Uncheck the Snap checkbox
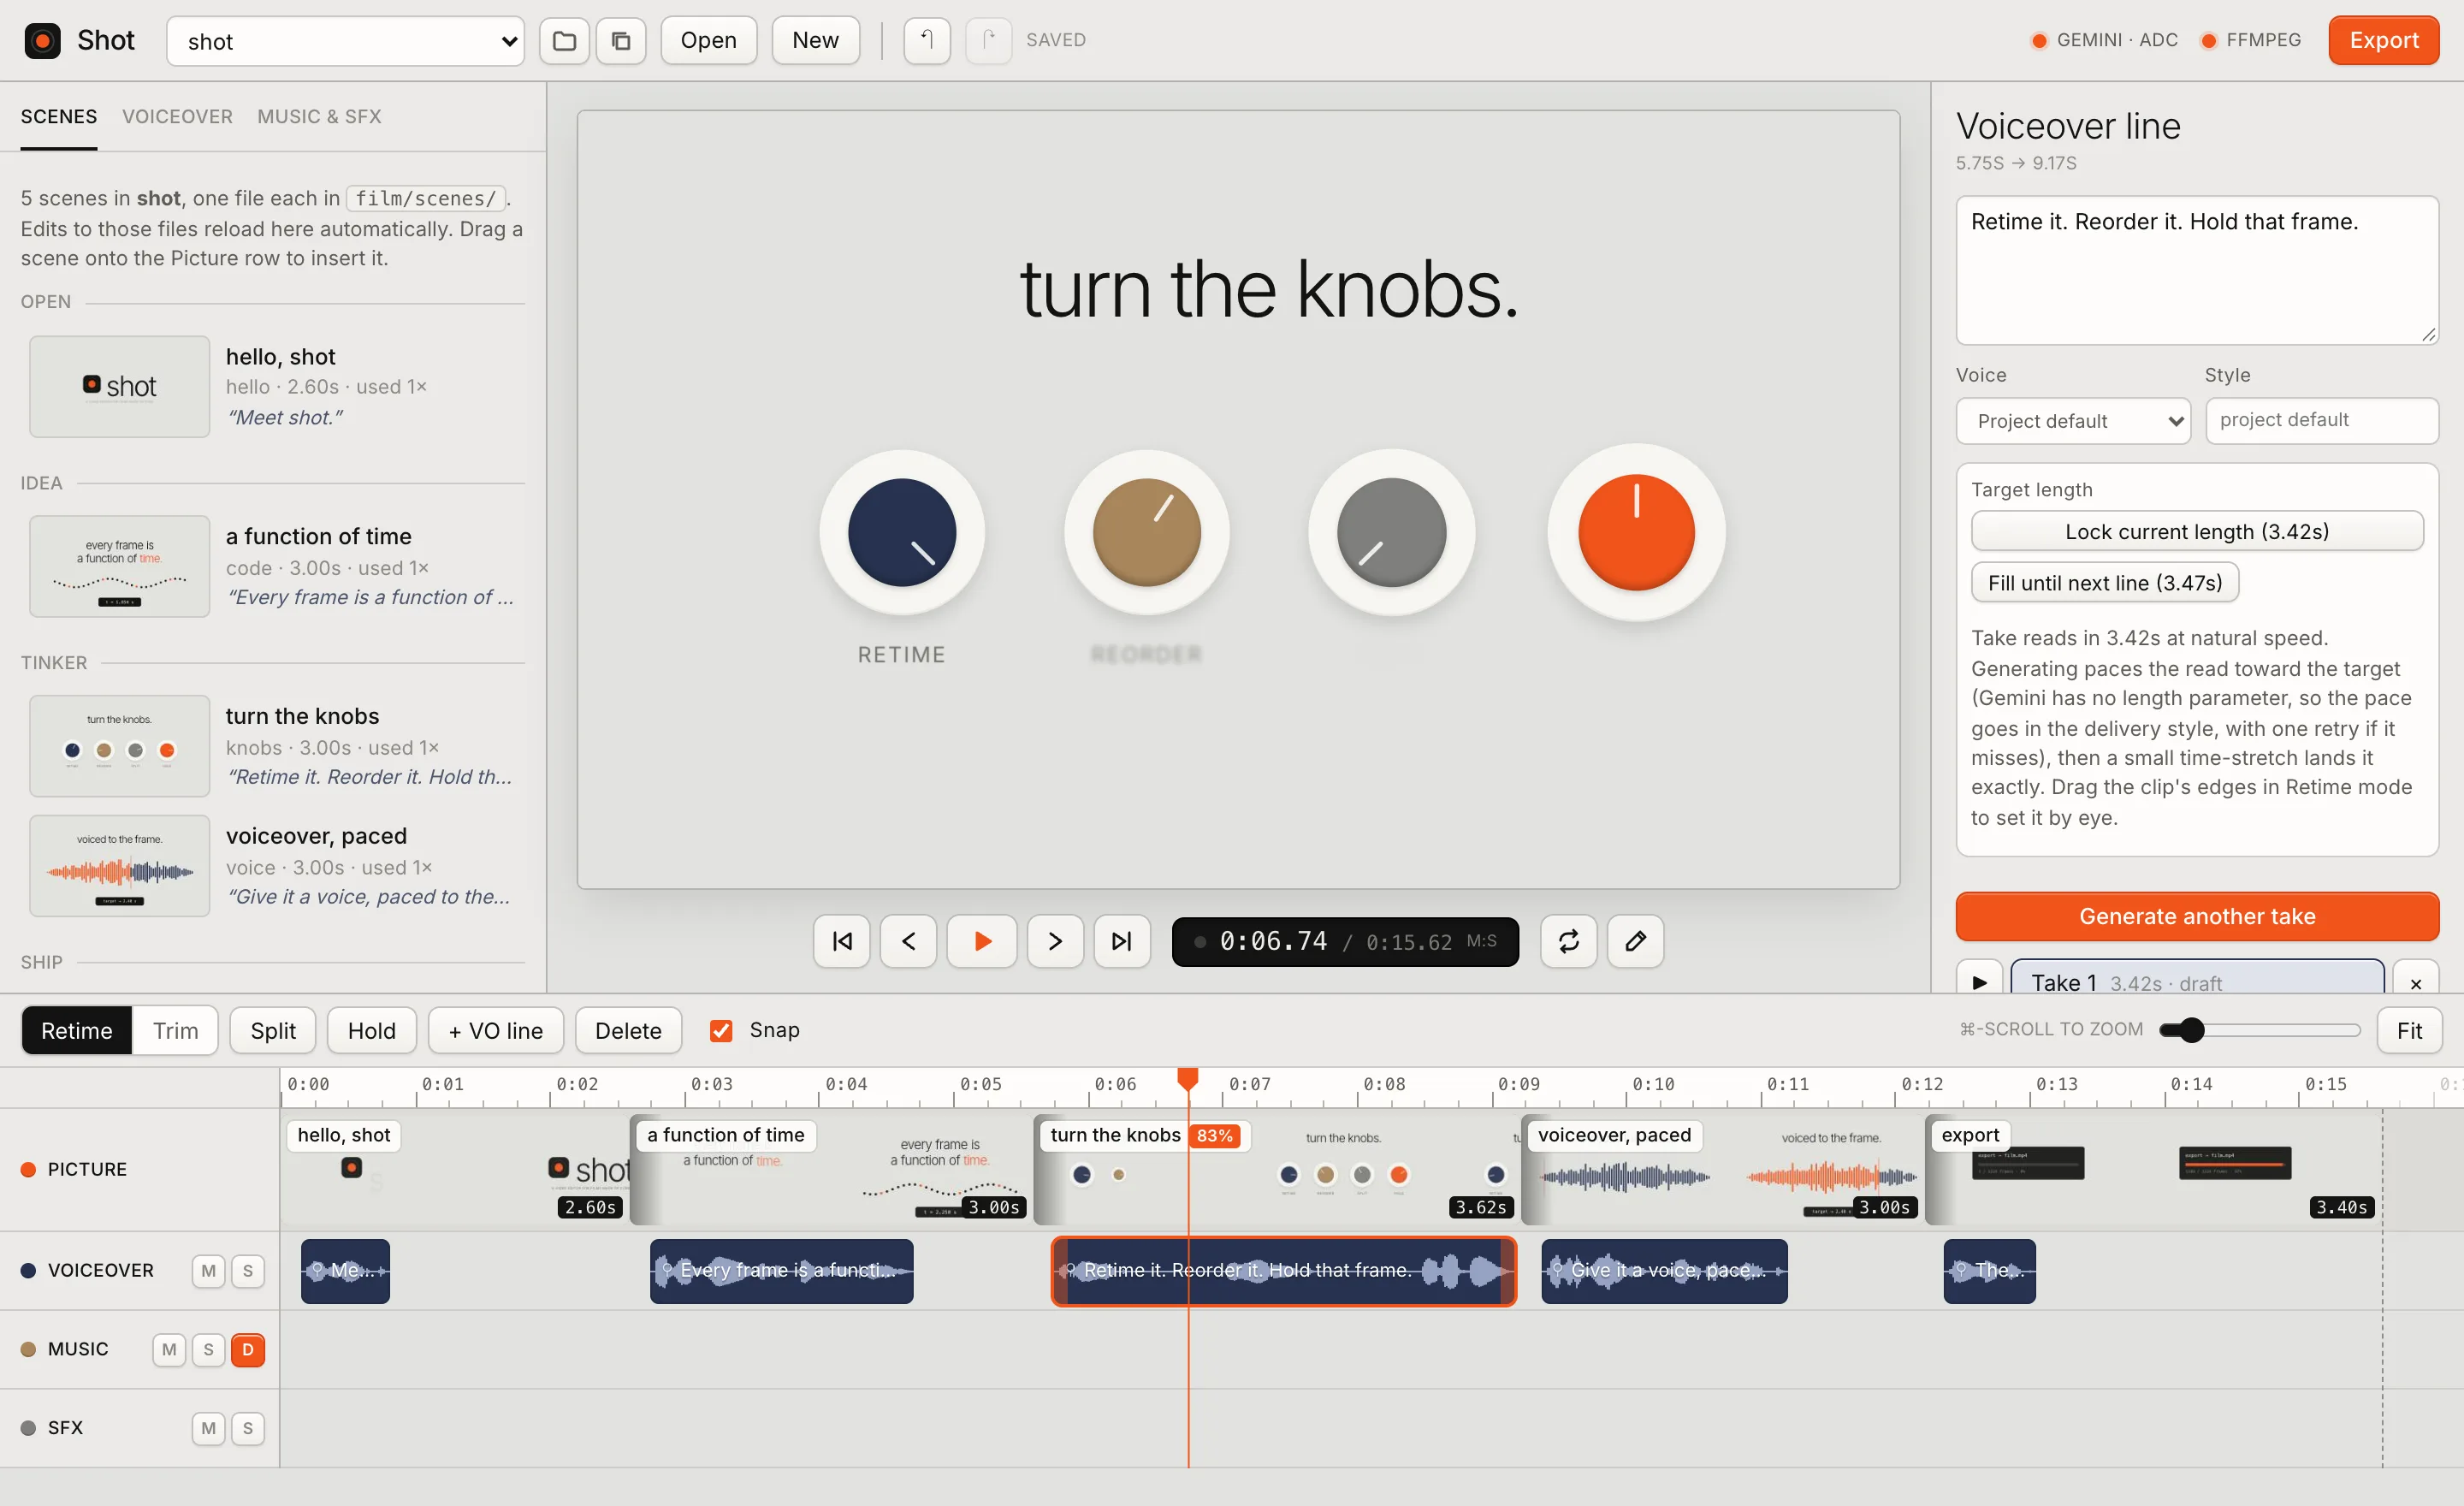Viewport: 2464px width, 1506px height. (721, 1031)
